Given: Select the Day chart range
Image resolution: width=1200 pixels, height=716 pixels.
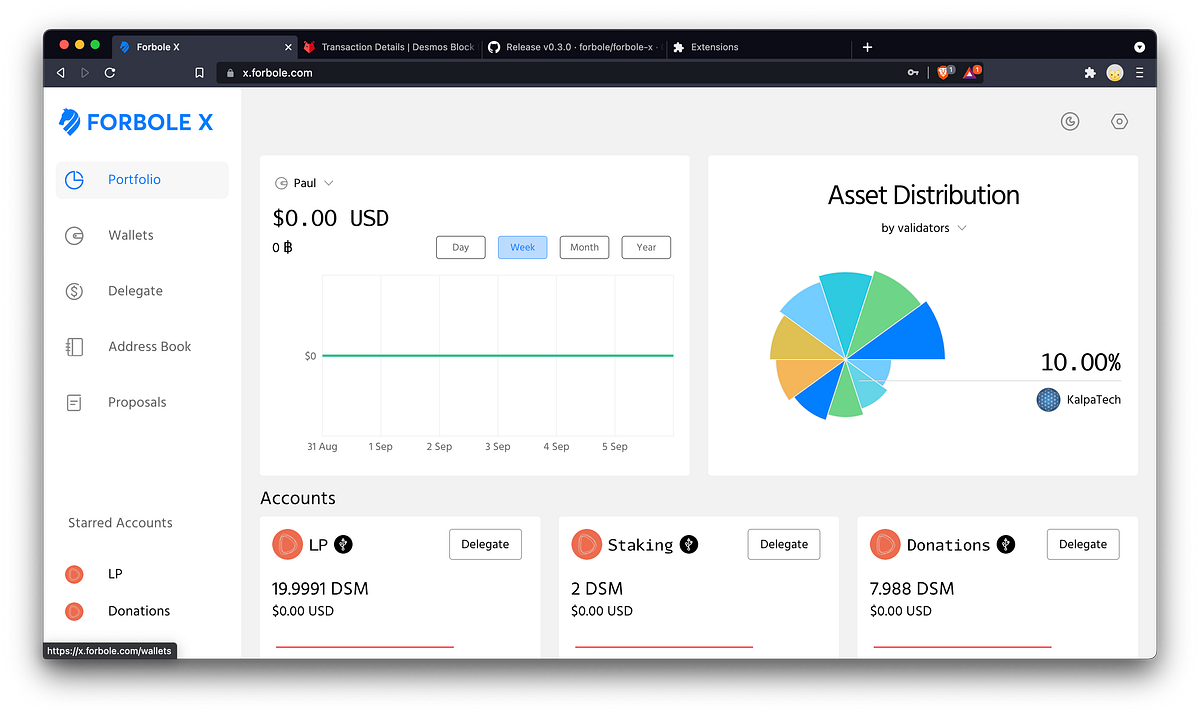Looking at the screenshot, I should [460, 247].
